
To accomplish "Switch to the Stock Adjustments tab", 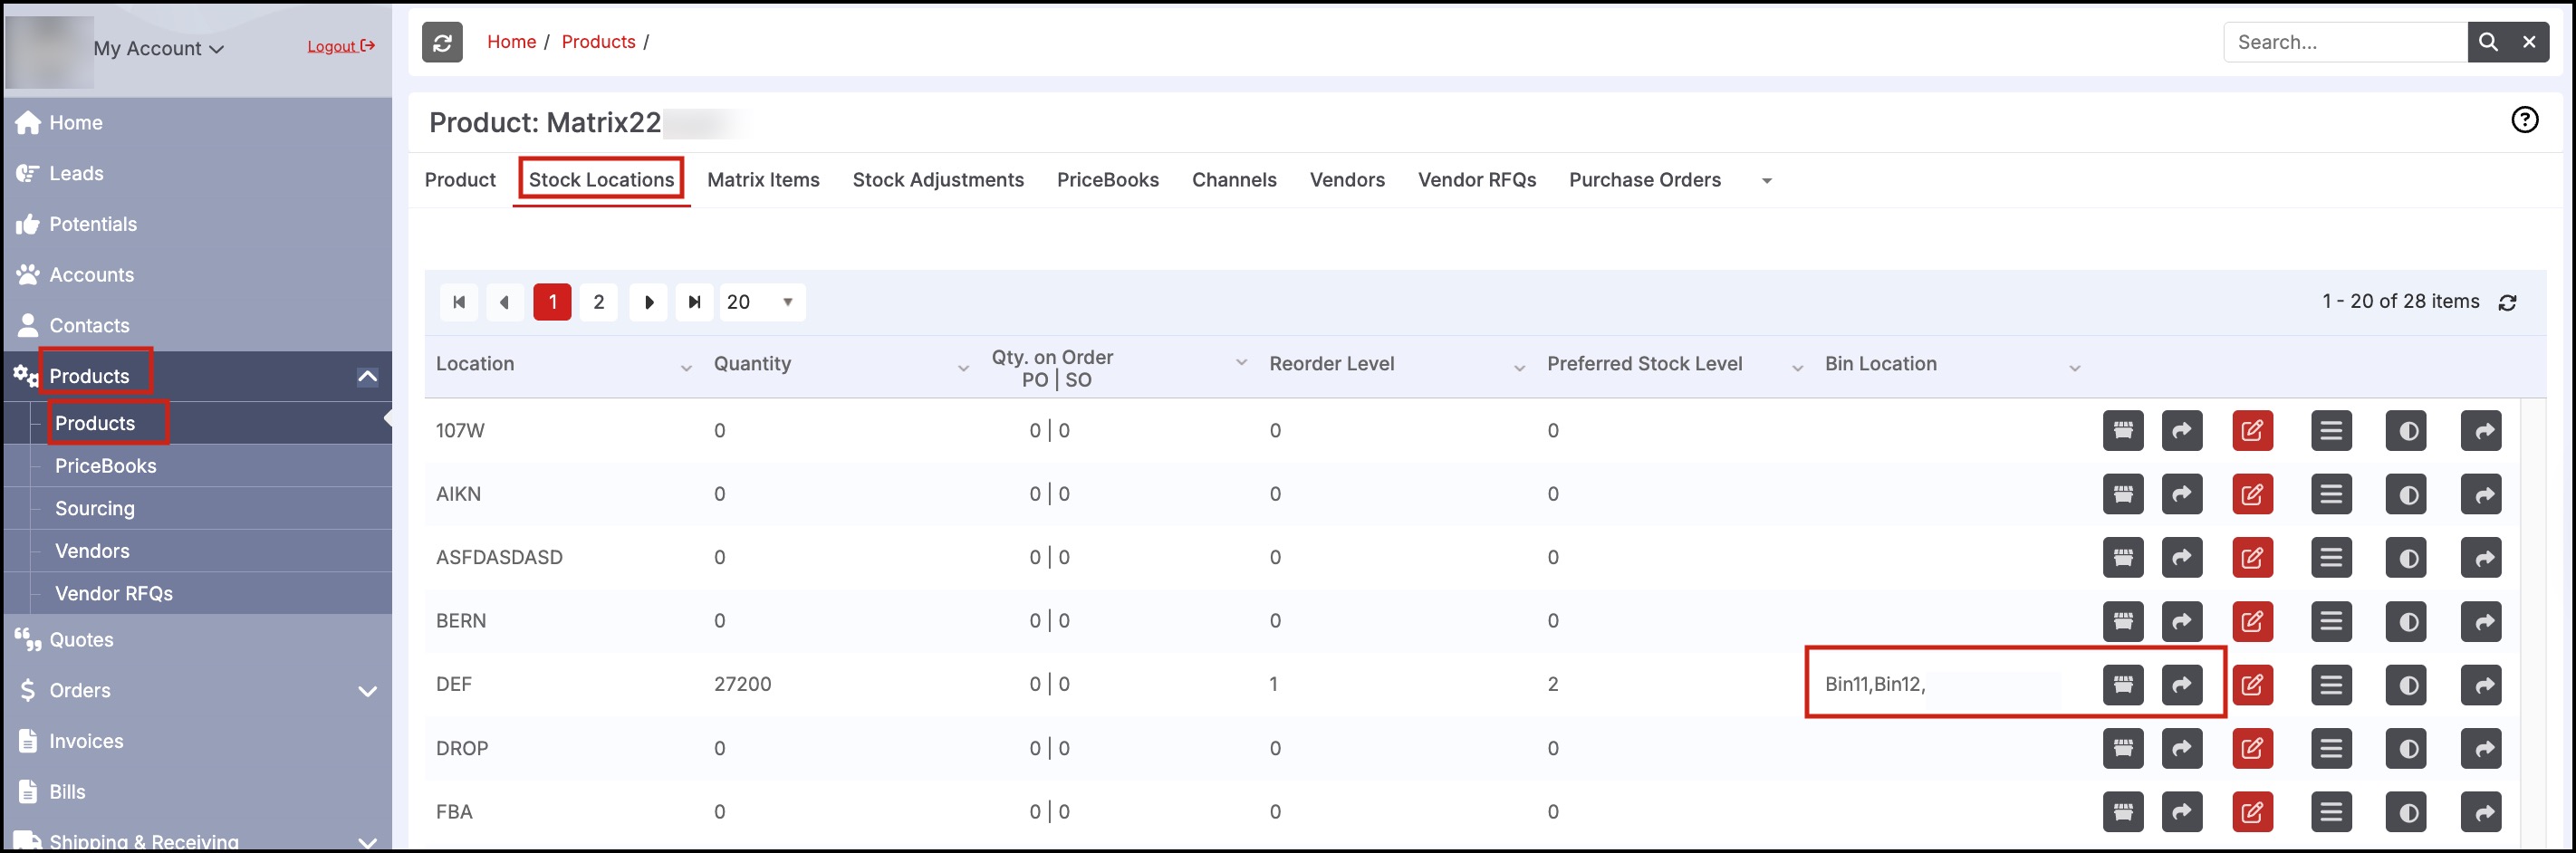I will pyautogui.click(x=938, y=180).
